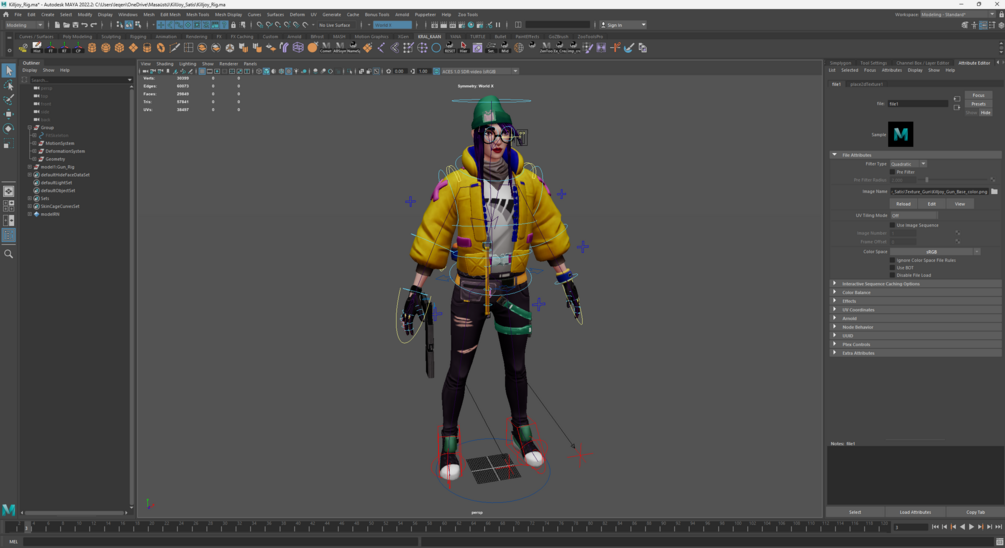Check Ignore Color Space File Rules

click(892, 260)
